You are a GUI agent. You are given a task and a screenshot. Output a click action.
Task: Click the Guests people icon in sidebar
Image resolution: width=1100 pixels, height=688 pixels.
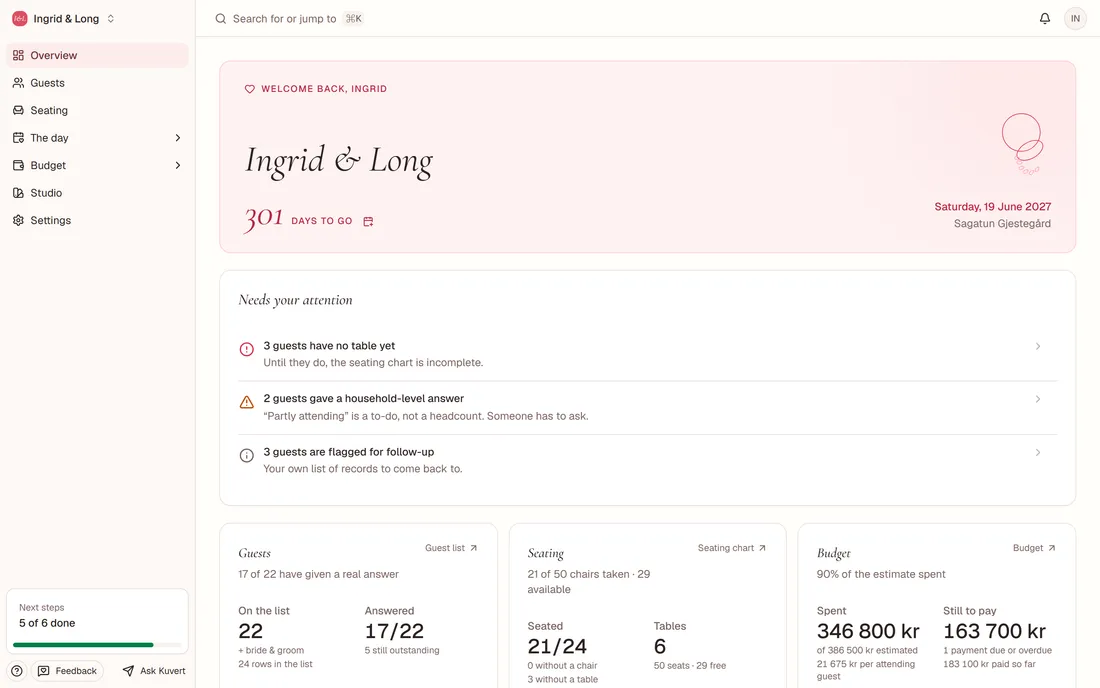[18, 83]
